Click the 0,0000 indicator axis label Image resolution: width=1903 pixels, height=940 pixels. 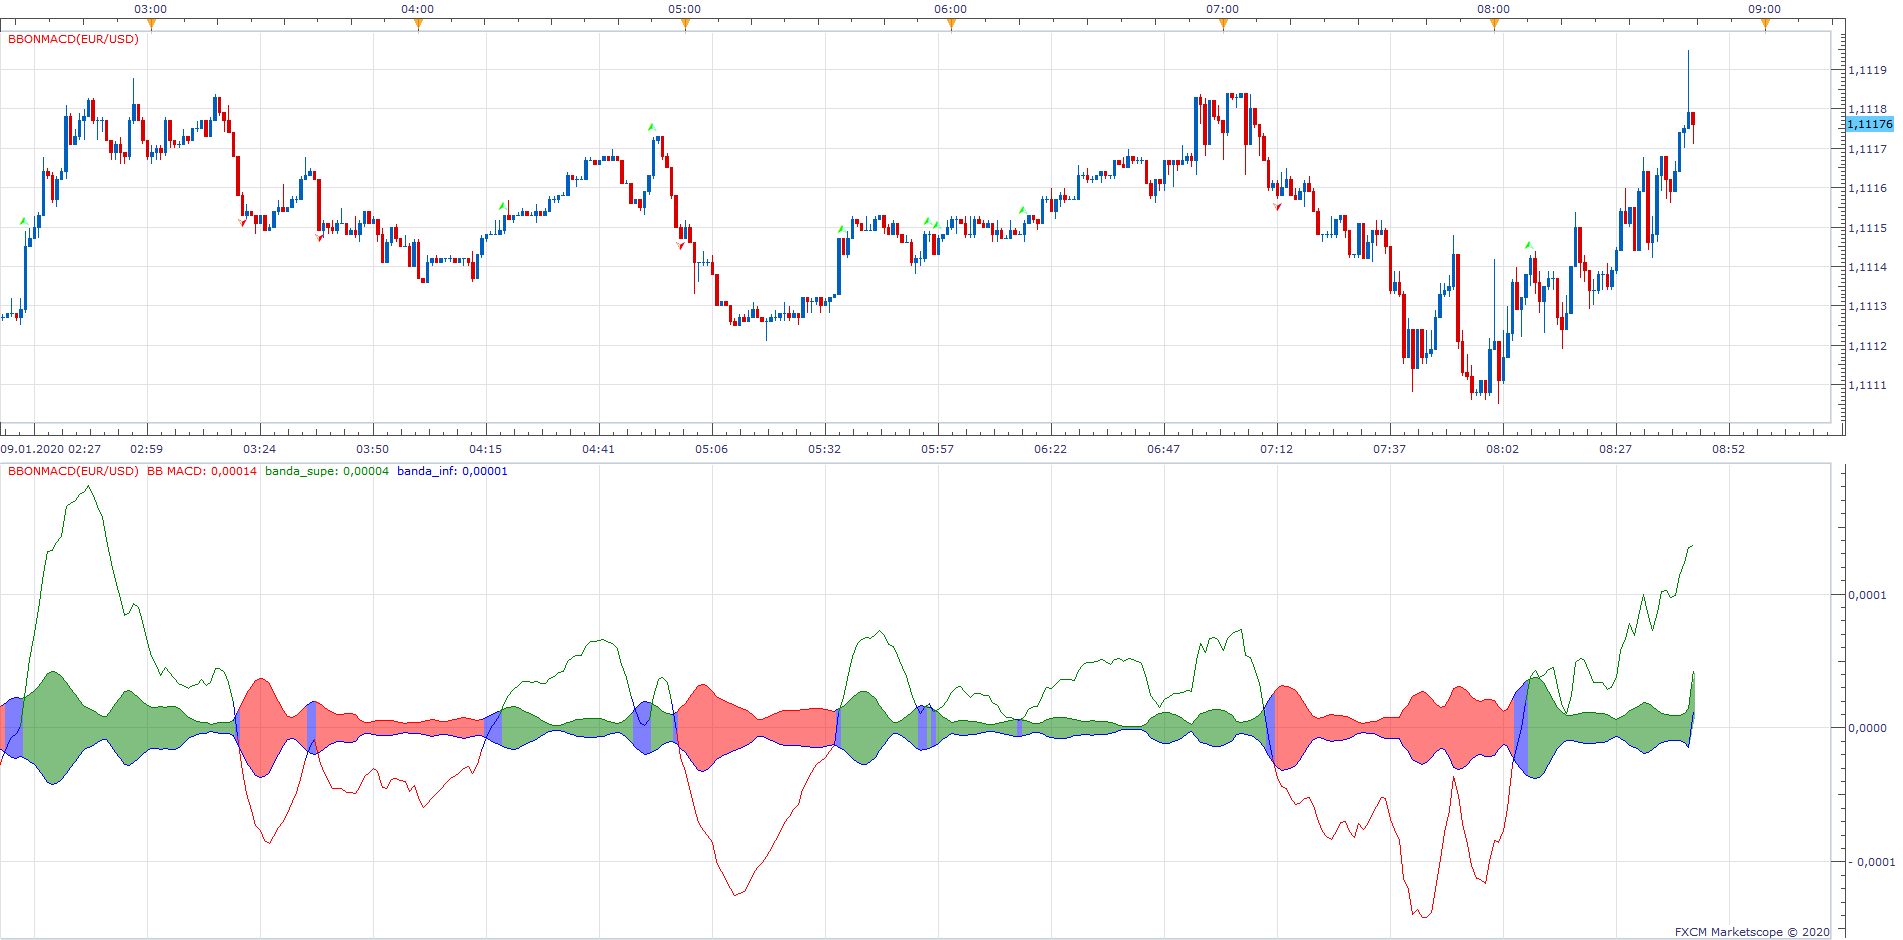click(x=1867, y=728)
